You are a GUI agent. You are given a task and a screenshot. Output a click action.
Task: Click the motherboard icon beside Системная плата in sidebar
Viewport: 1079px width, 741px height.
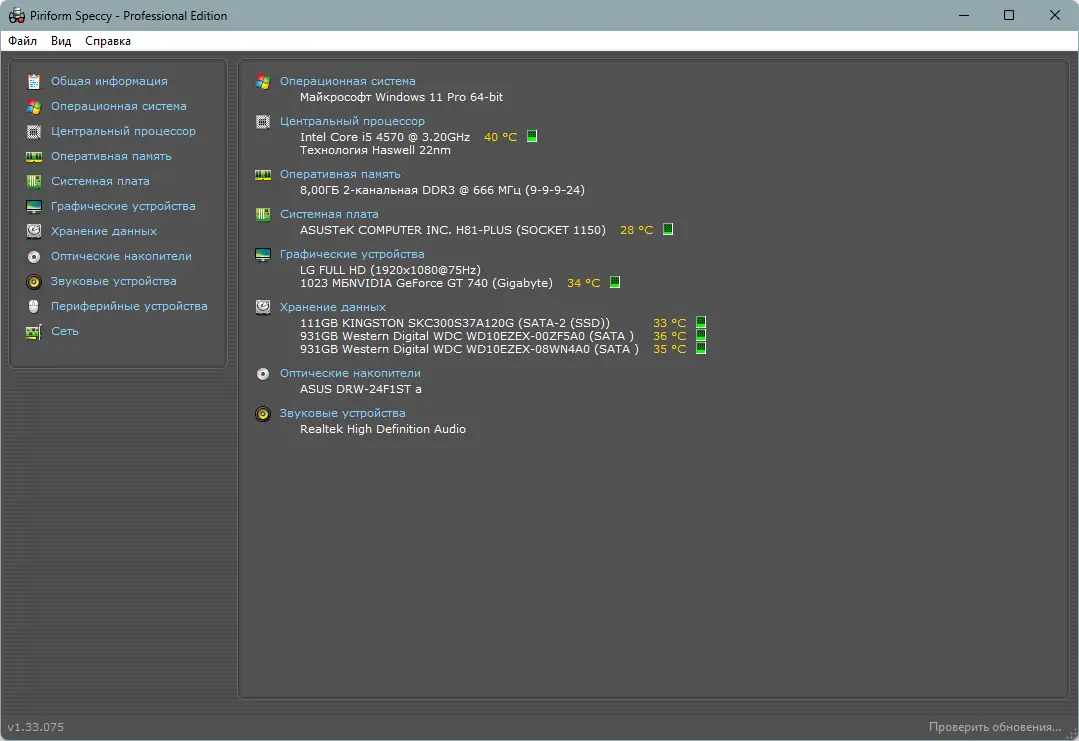pos(34,182)
